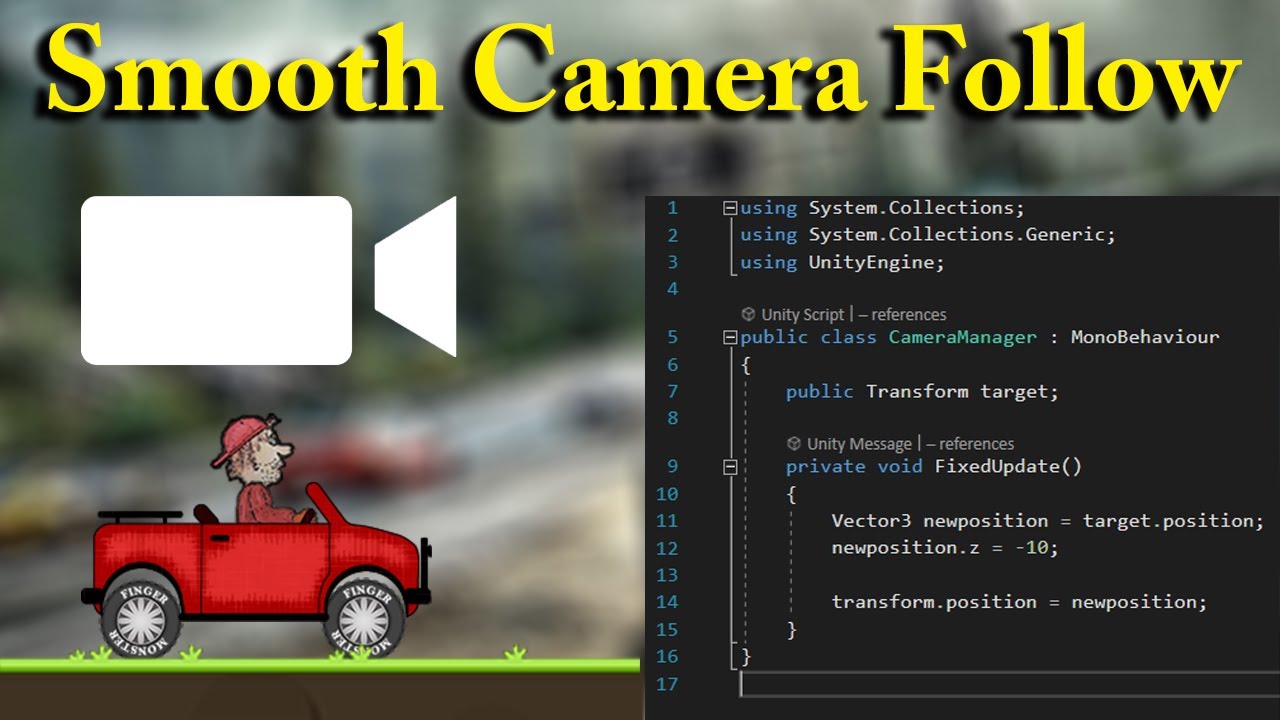The width and height of the screenshot is (1280, 720).
Task: Click the 'Smooth Camera Follow' title text
Action: (644, 72)
